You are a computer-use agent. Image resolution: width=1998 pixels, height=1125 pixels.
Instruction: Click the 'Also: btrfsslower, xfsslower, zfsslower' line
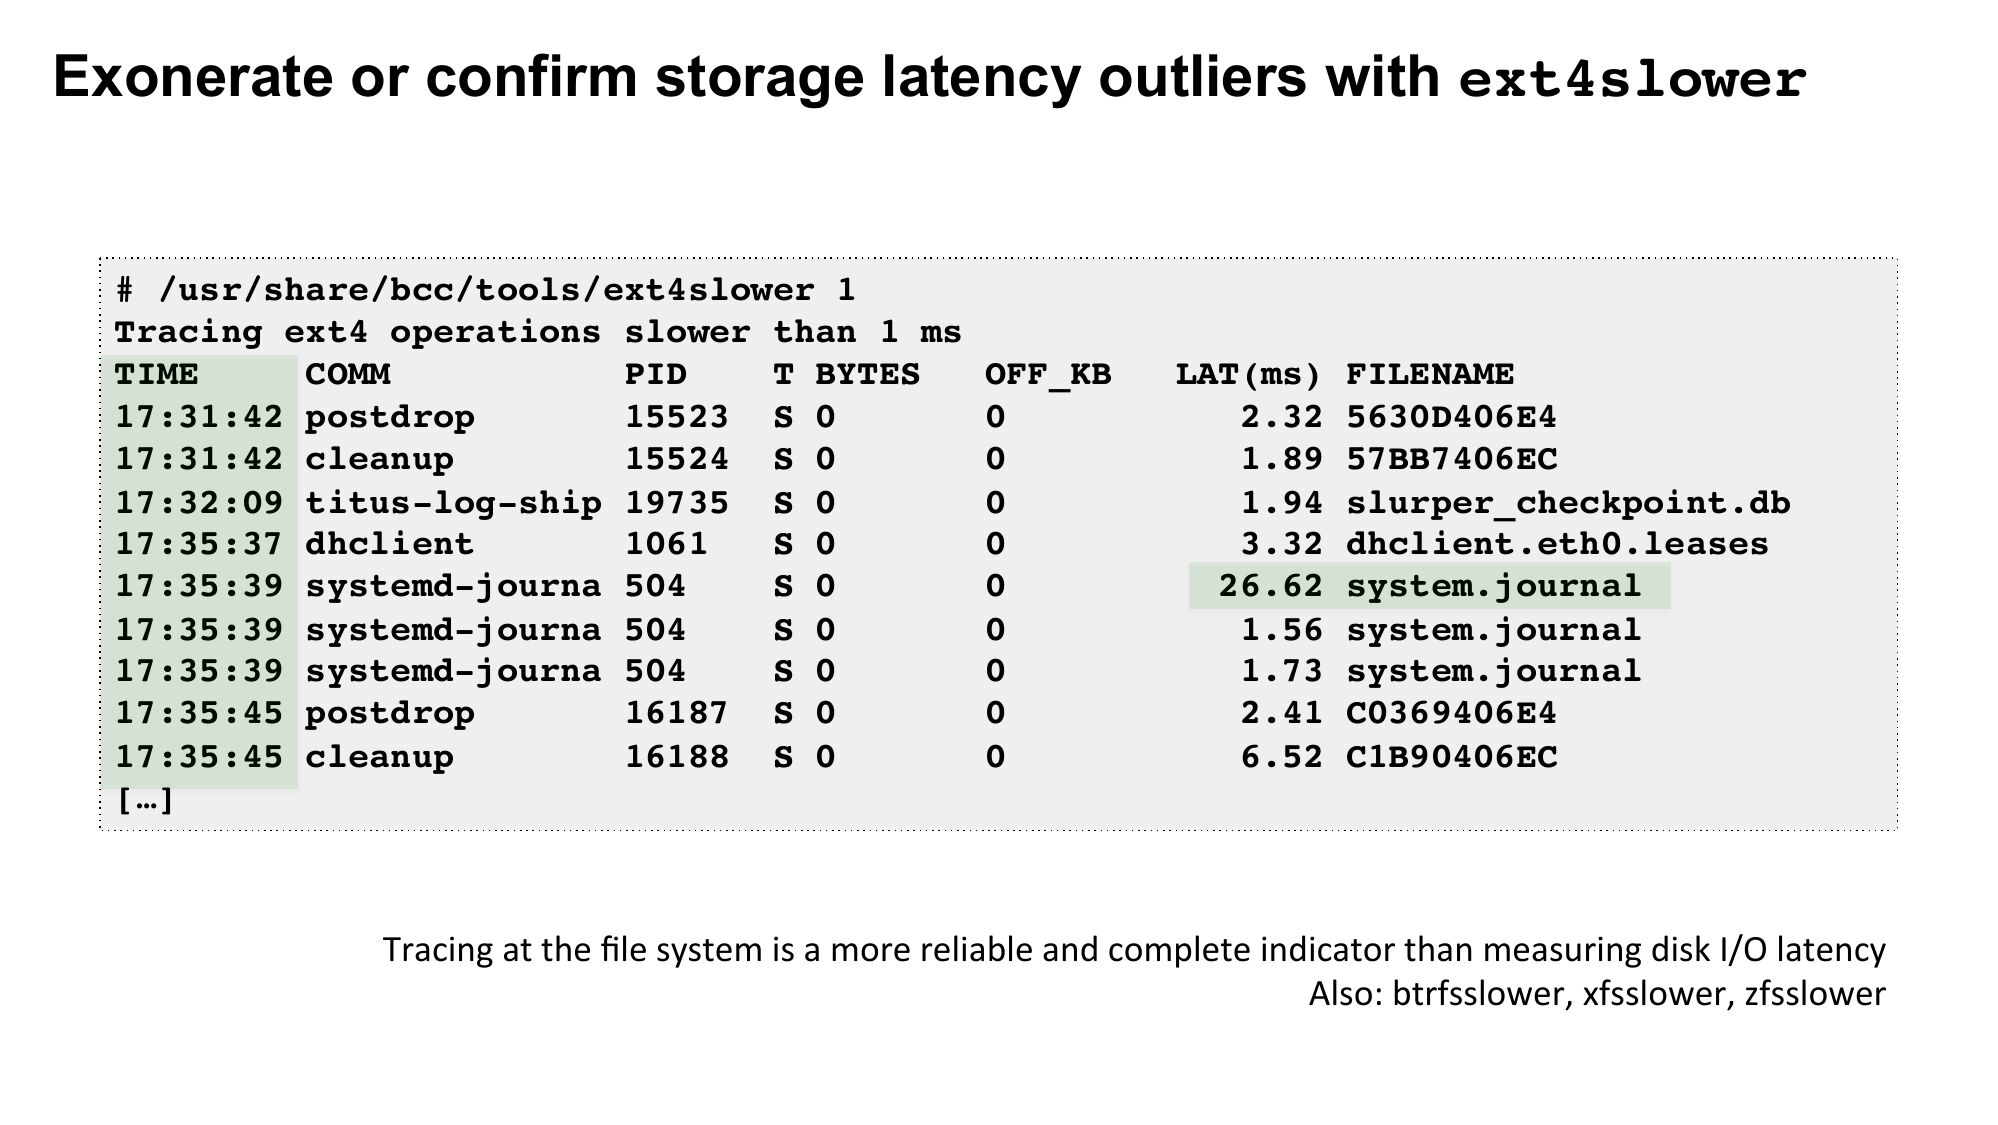[x=1597, y=994]
